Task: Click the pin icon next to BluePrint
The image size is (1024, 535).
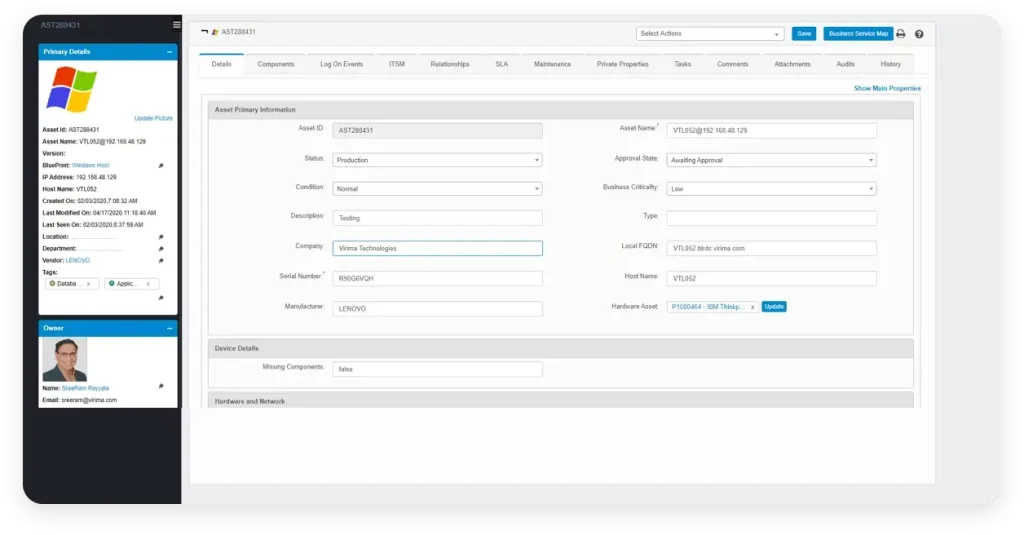Action: [x=161, y=165]
